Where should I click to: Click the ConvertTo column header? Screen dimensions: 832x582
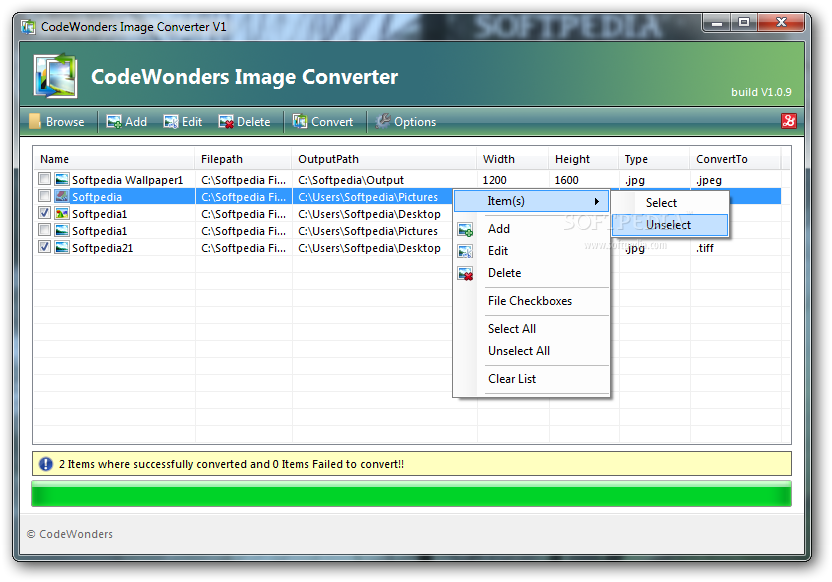735,159
